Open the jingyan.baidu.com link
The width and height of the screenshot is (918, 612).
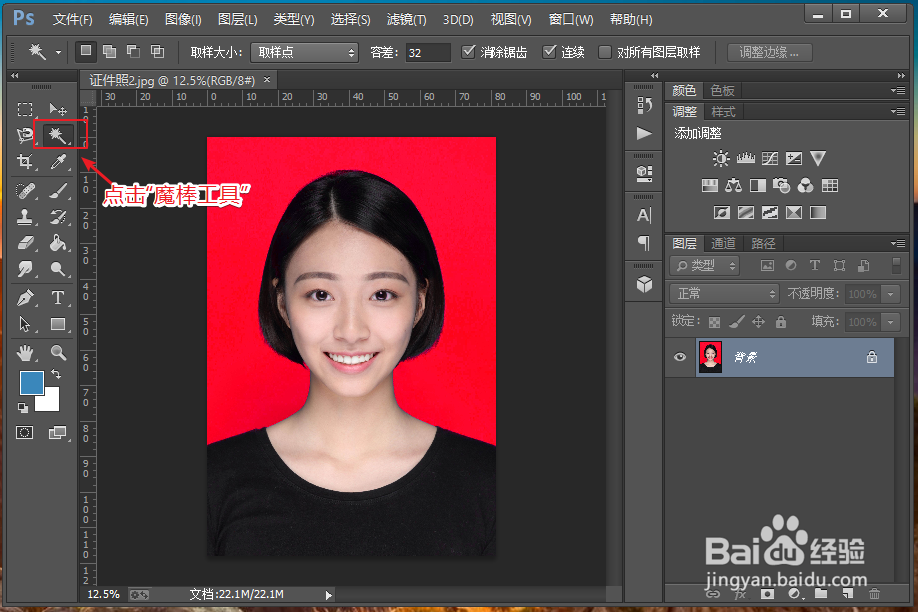[788, 578]
